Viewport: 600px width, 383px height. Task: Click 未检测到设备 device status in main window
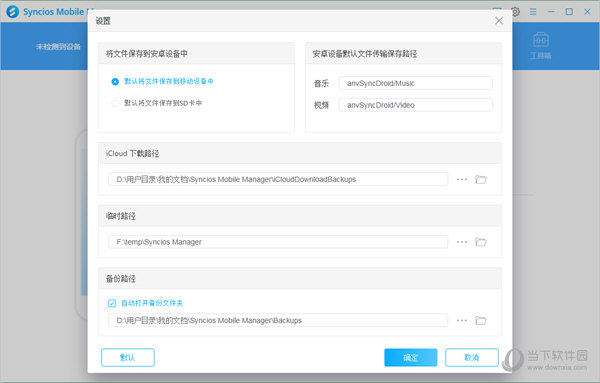click(x=58, y=47)
